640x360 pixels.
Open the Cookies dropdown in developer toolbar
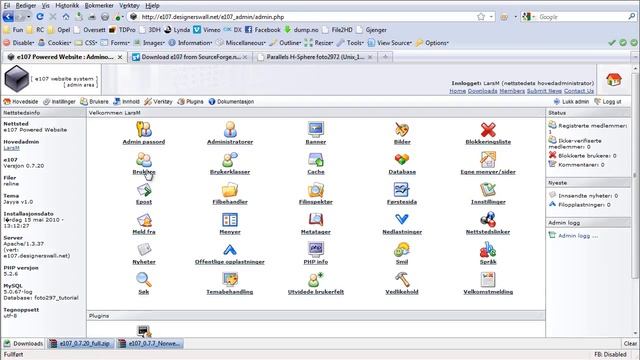click(x=55, y=42)
